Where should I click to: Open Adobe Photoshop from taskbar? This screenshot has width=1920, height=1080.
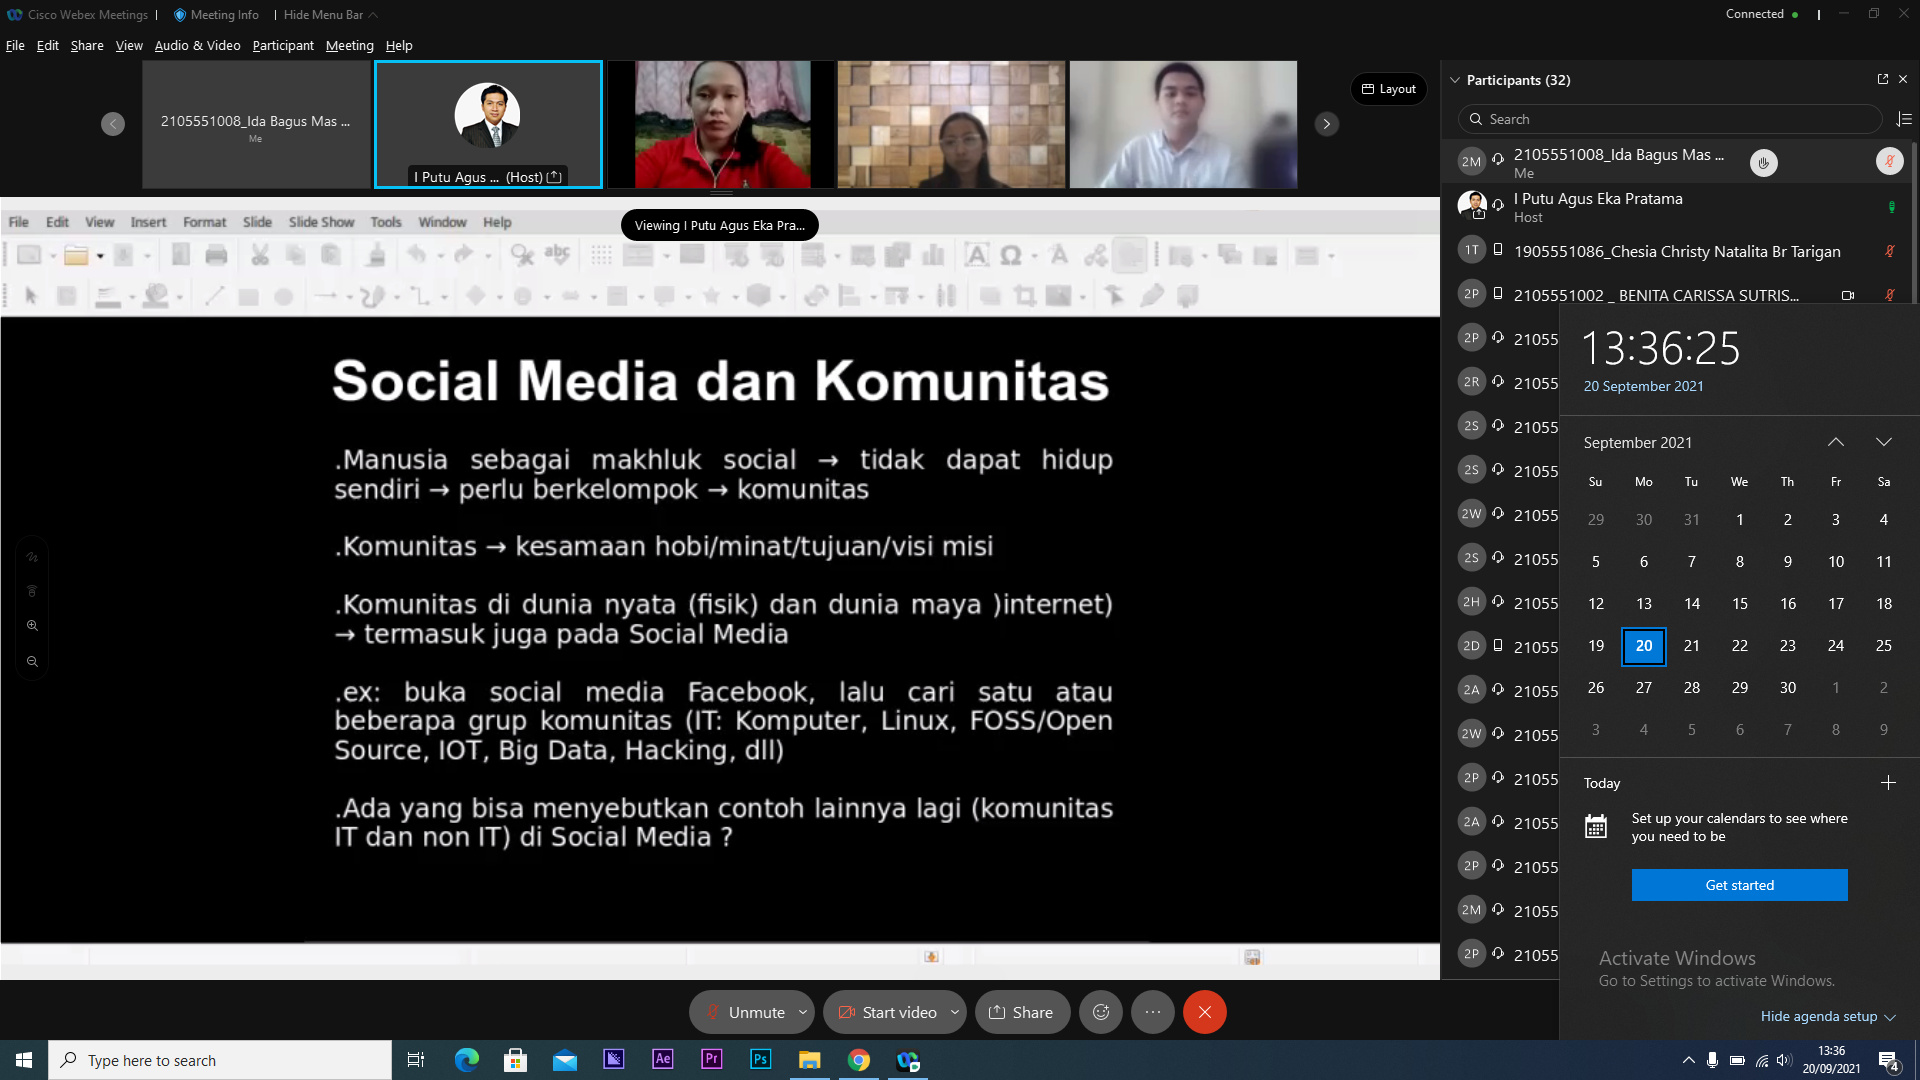coord(761,1060)
